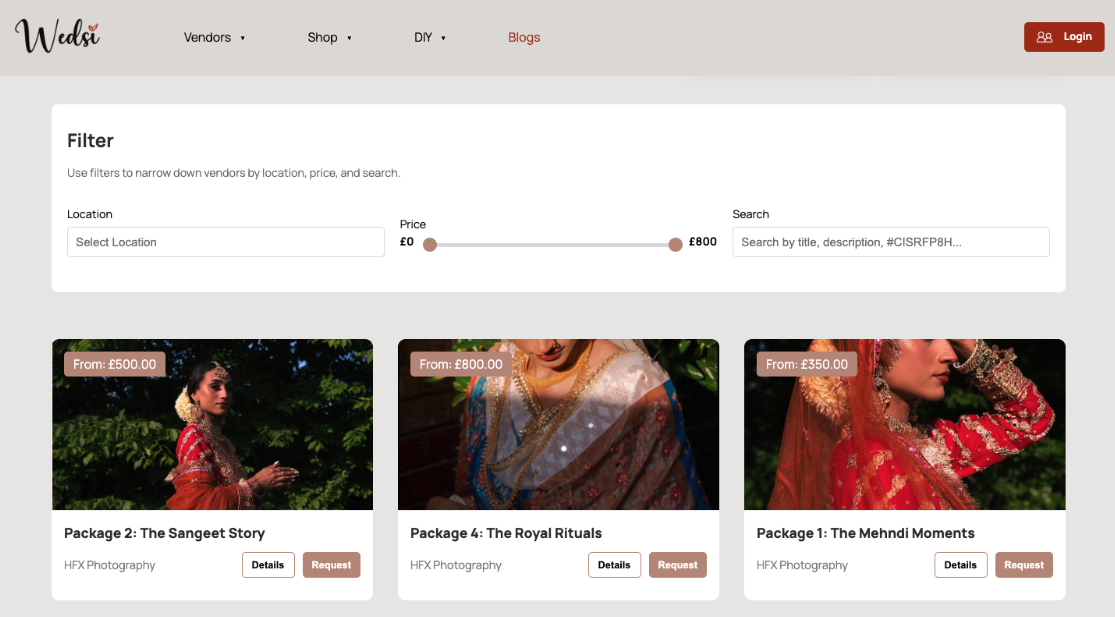Click the minimum price slider handle
The height and width of the screenshot is (617, 1115).
coord(430,244)
